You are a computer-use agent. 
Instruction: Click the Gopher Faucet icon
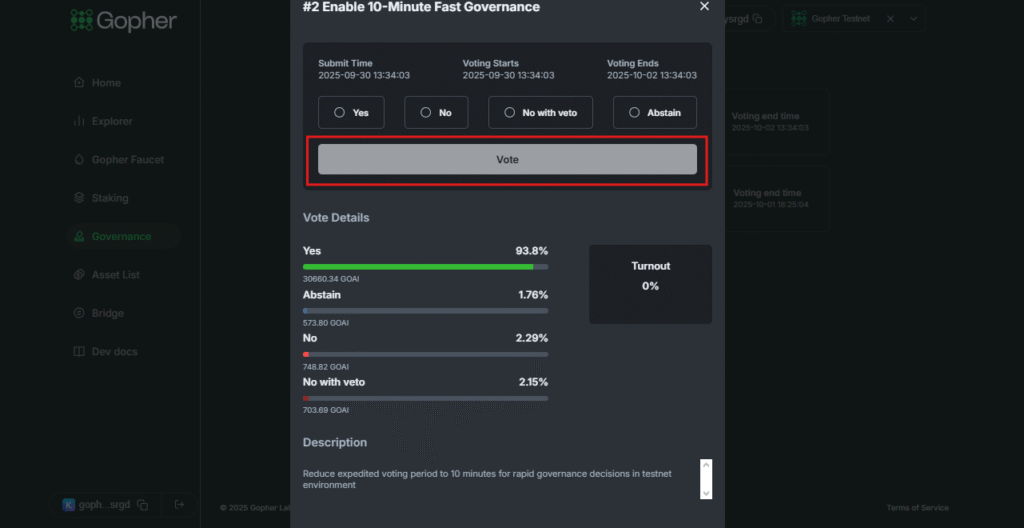pos(79,160)
